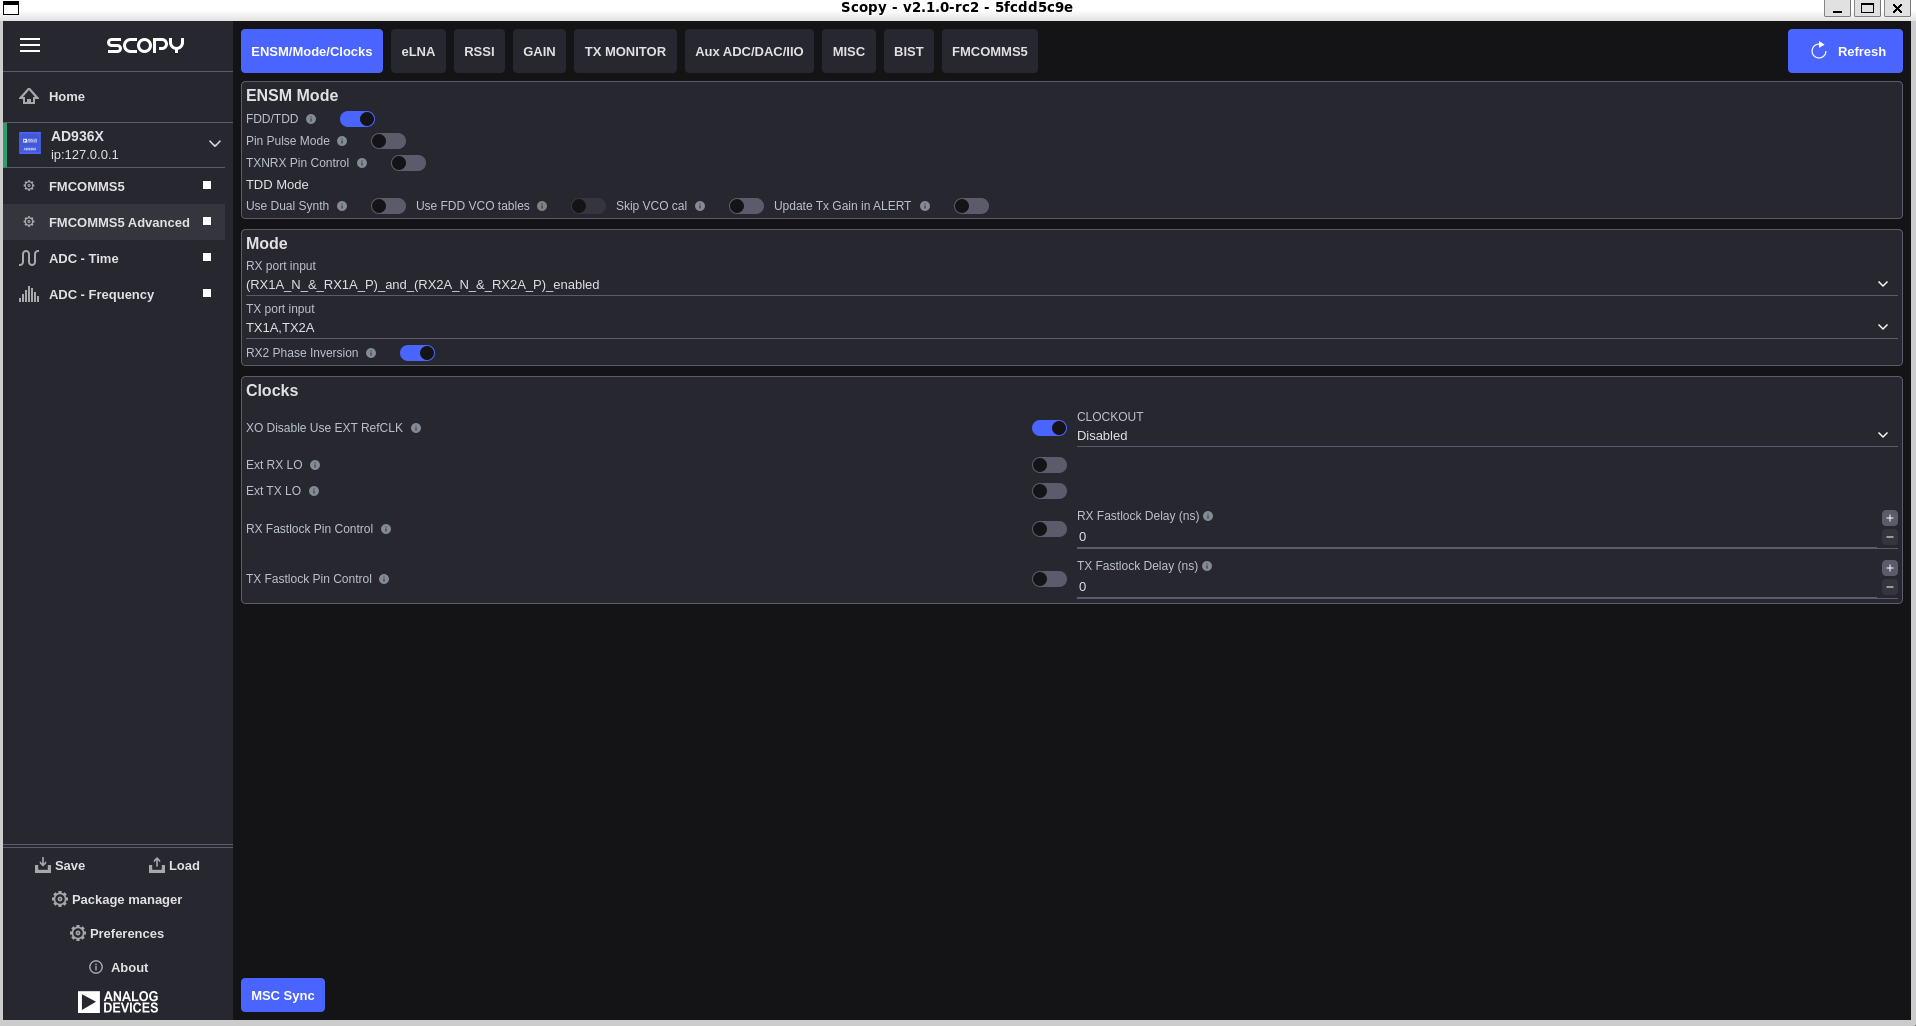
Task: Click info icon beside Update Tx Gain in ALERT
Action: (x=925, y=206)
